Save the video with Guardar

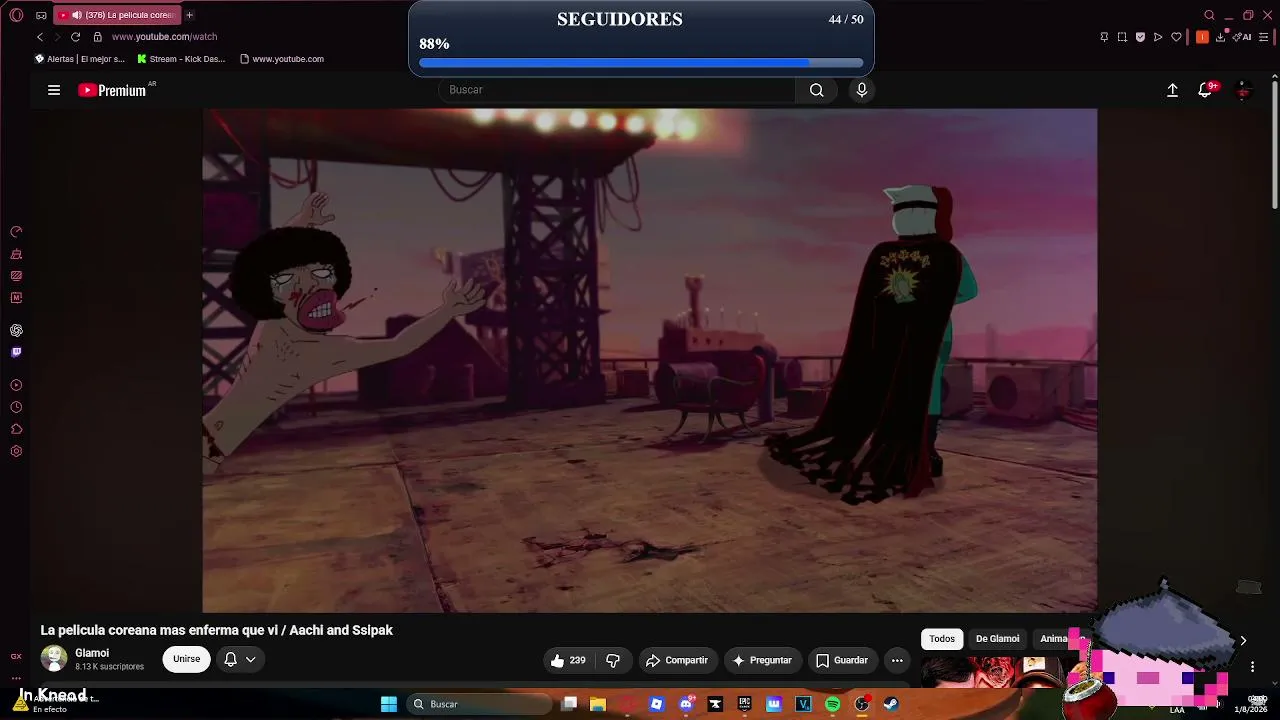click(x=842, y=660)
